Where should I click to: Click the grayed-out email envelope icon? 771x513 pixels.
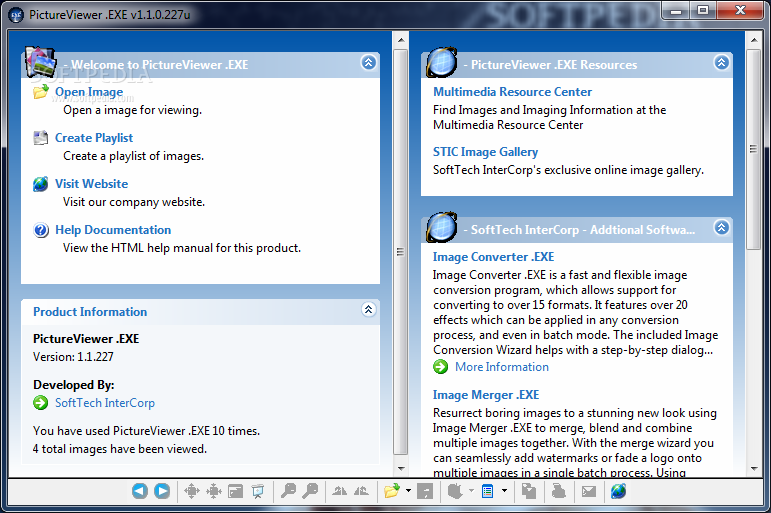(589, 491)
